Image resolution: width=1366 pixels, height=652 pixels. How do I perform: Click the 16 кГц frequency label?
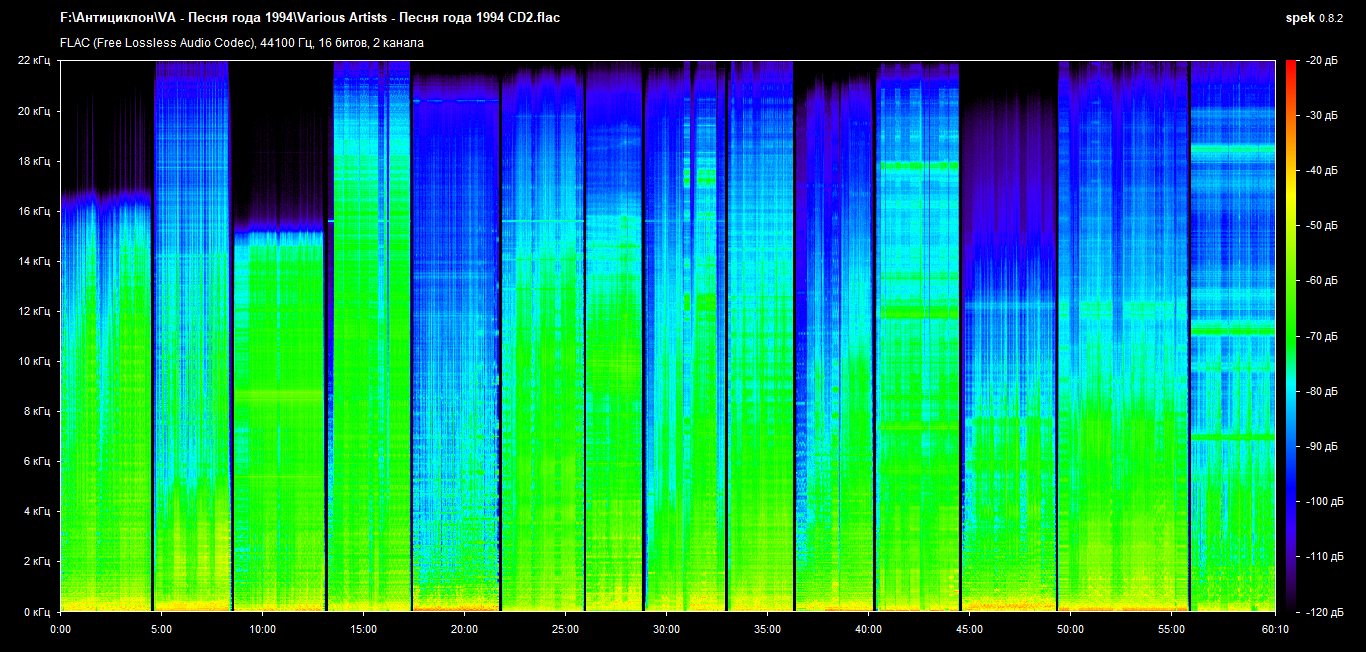coord(35,211)
